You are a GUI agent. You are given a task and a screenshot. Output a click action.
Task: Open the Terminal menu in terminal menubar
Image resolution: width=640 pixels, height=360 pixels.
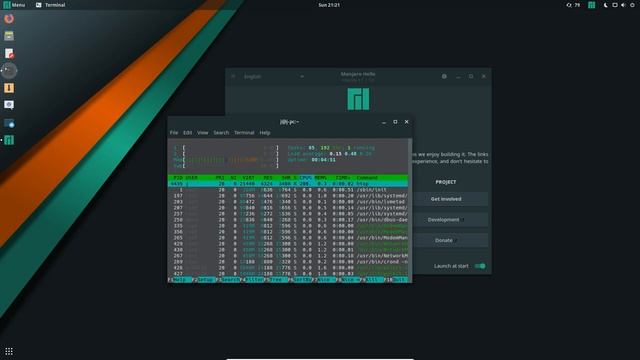[244, 133]
